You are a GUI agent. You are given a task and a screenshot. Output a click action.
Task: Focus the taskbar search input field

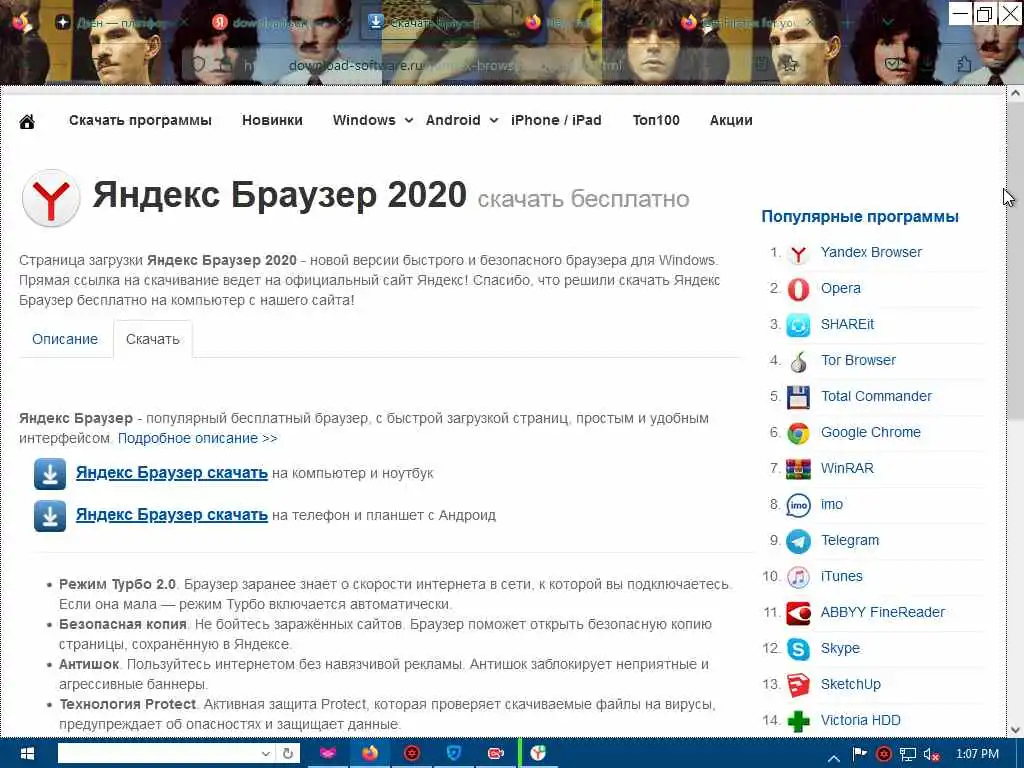coord(159,754)
